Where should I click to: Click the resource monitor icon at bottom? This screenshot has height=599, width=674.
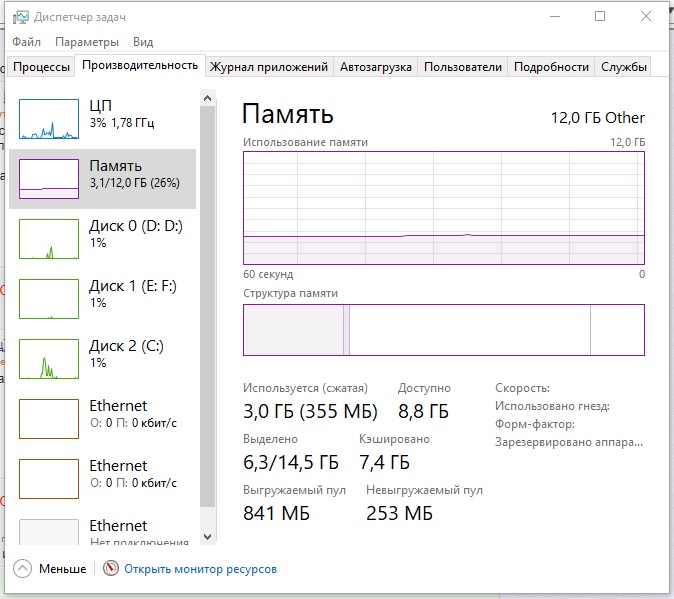(x=111, y=569)
